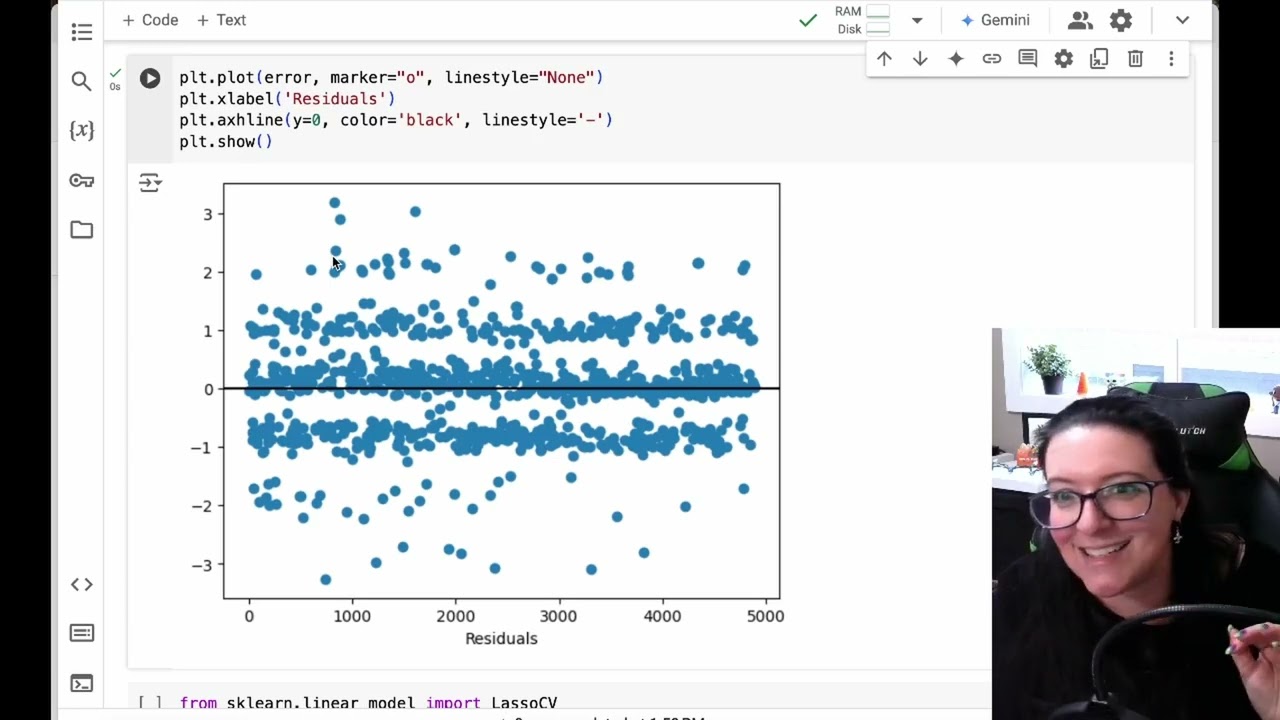Toggle the cell output actions icon

(150, 182)
